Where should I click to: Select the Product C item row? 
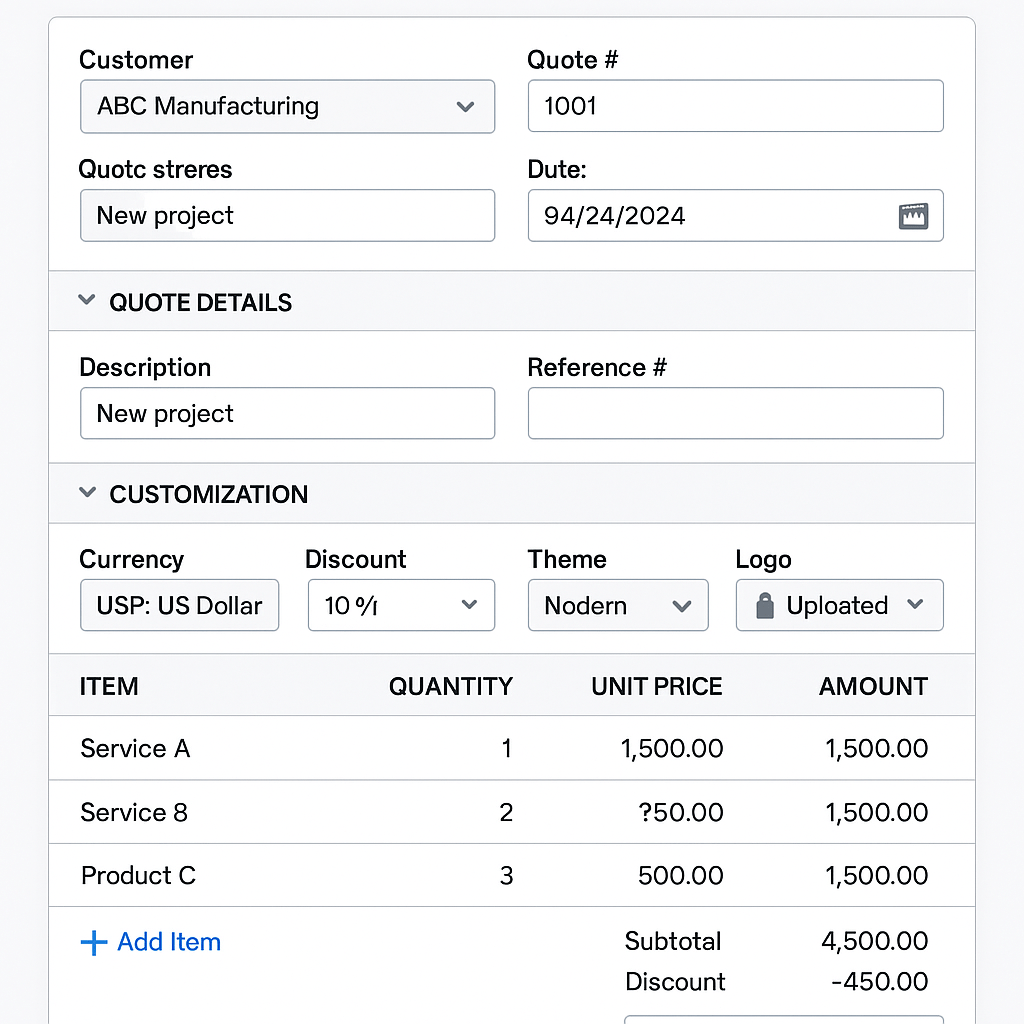[138, 876]
